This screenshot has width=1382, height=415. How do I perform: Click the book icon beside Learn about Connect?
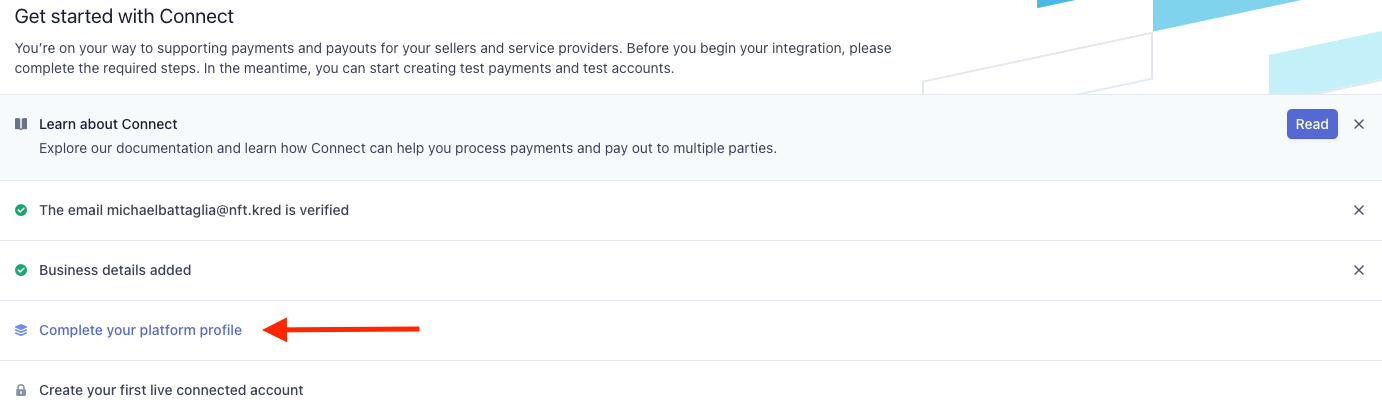tap(21, 124)
